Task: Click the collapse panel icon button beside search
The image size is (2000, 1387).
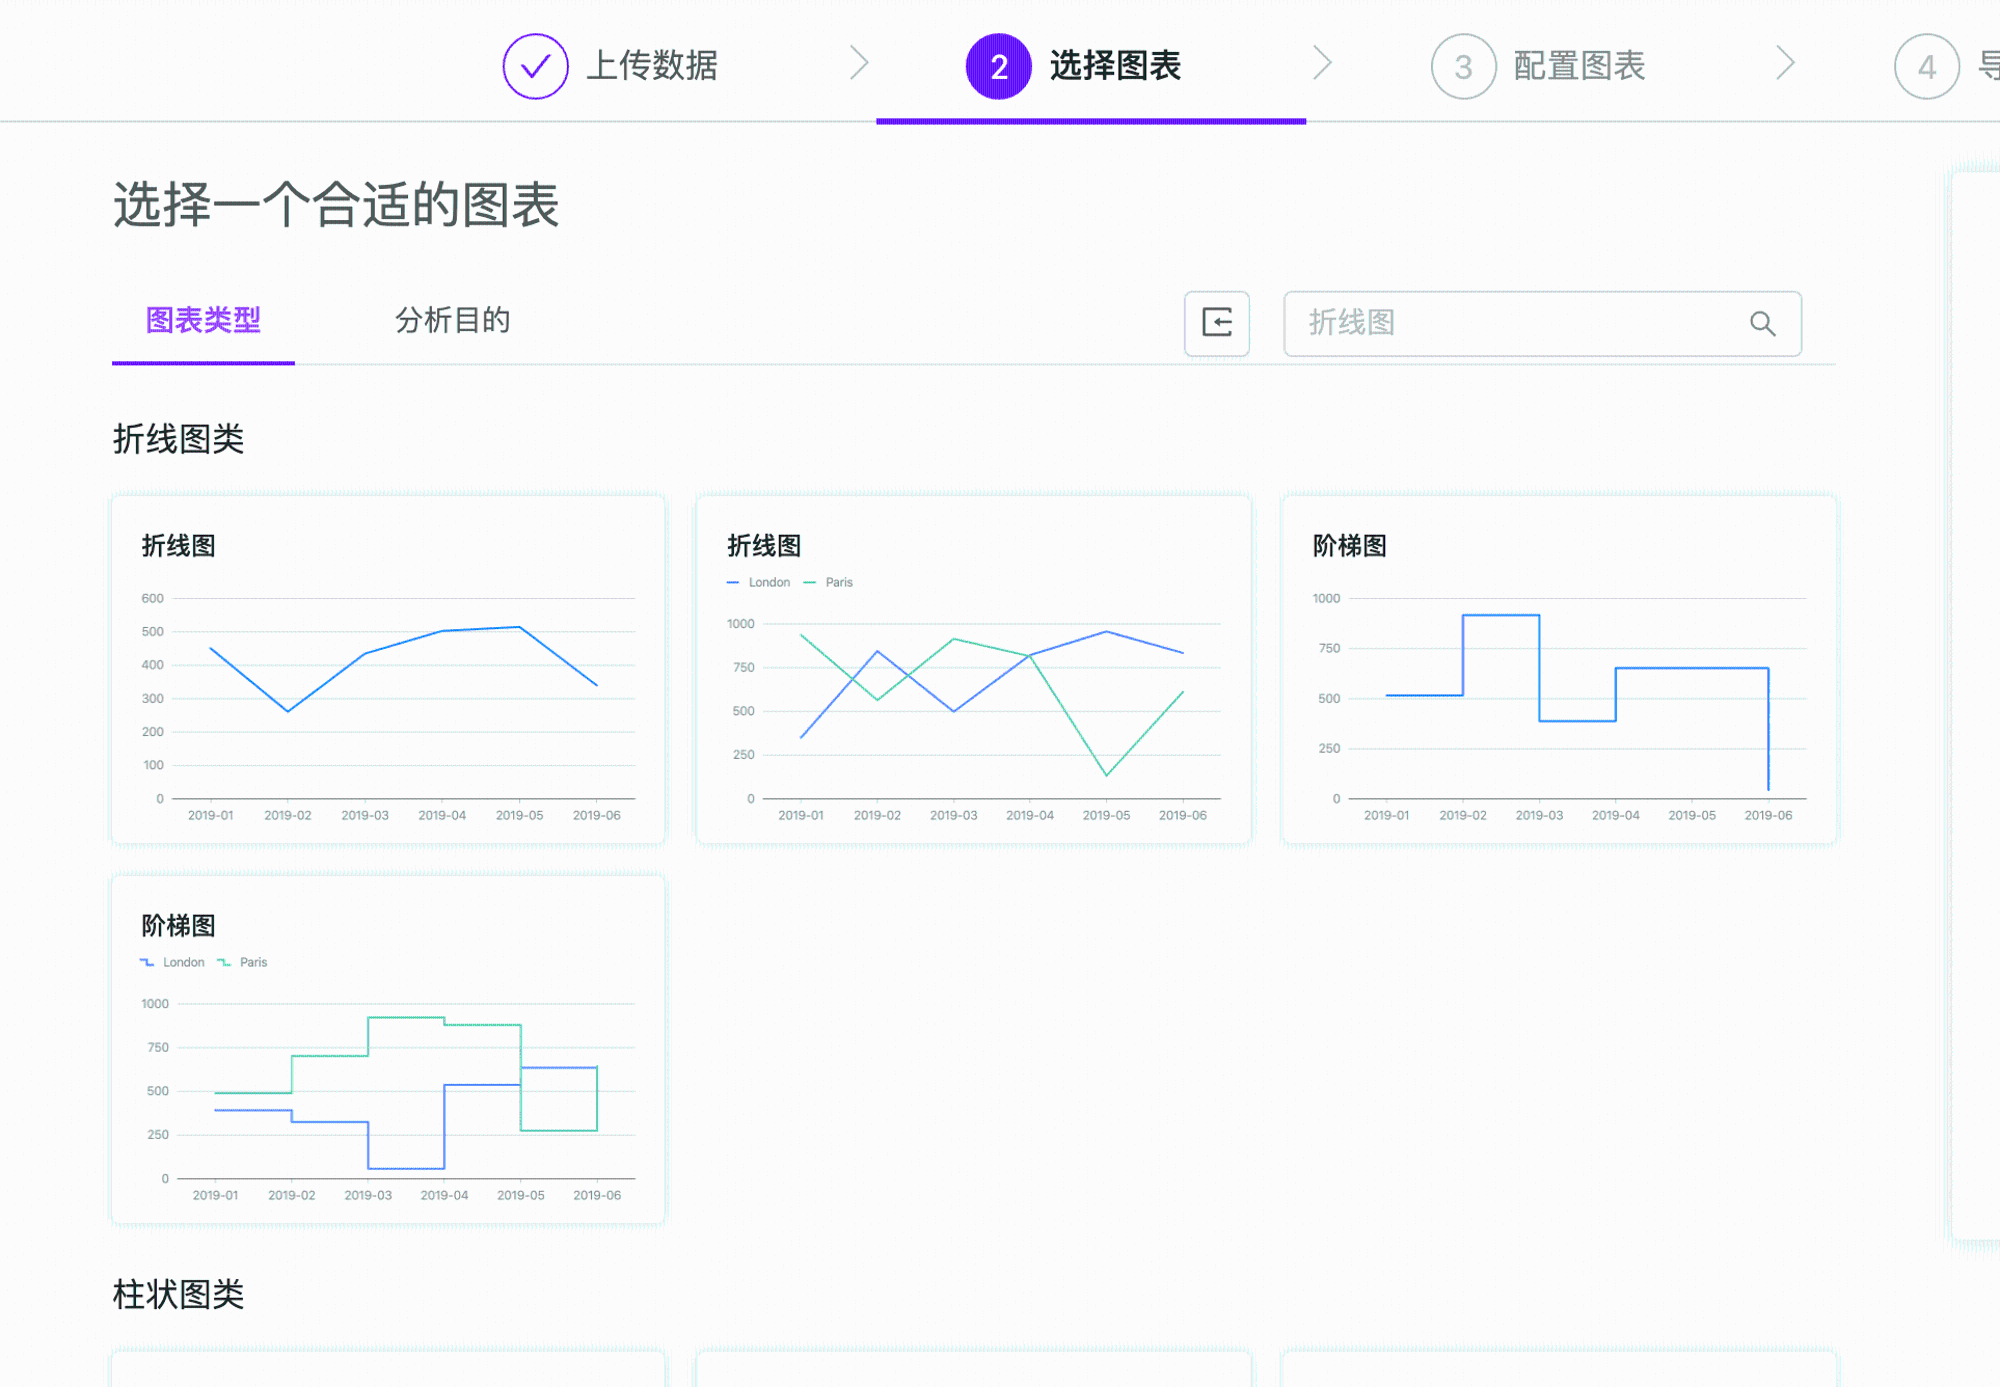Action: [1217, 323]
